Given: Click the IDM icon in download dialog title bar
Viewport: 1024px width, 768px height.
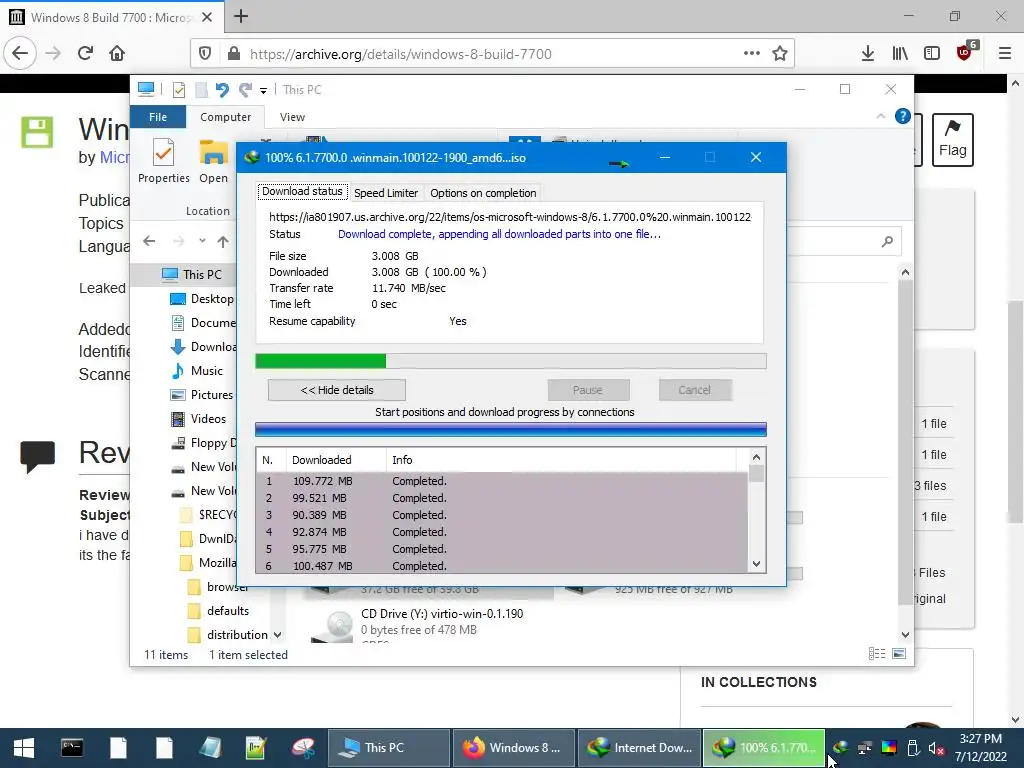Looking at the screenshot, I should tap(252, 157).
